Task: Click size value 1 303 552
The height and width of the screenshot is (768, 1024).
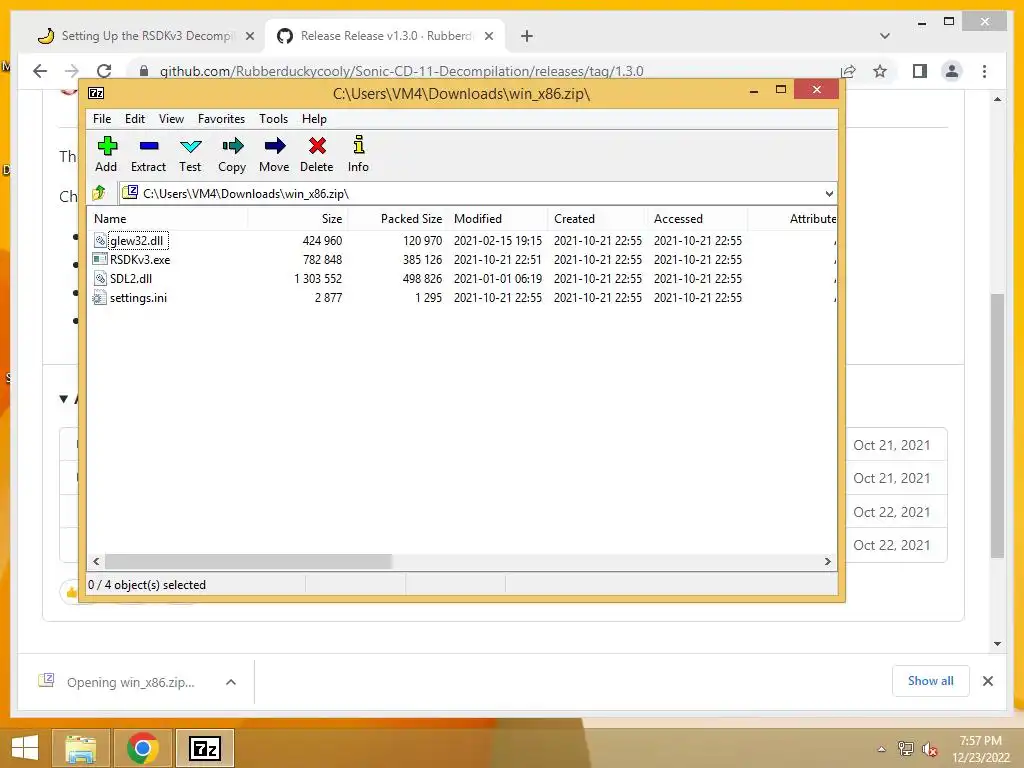Action: [318, 278]
